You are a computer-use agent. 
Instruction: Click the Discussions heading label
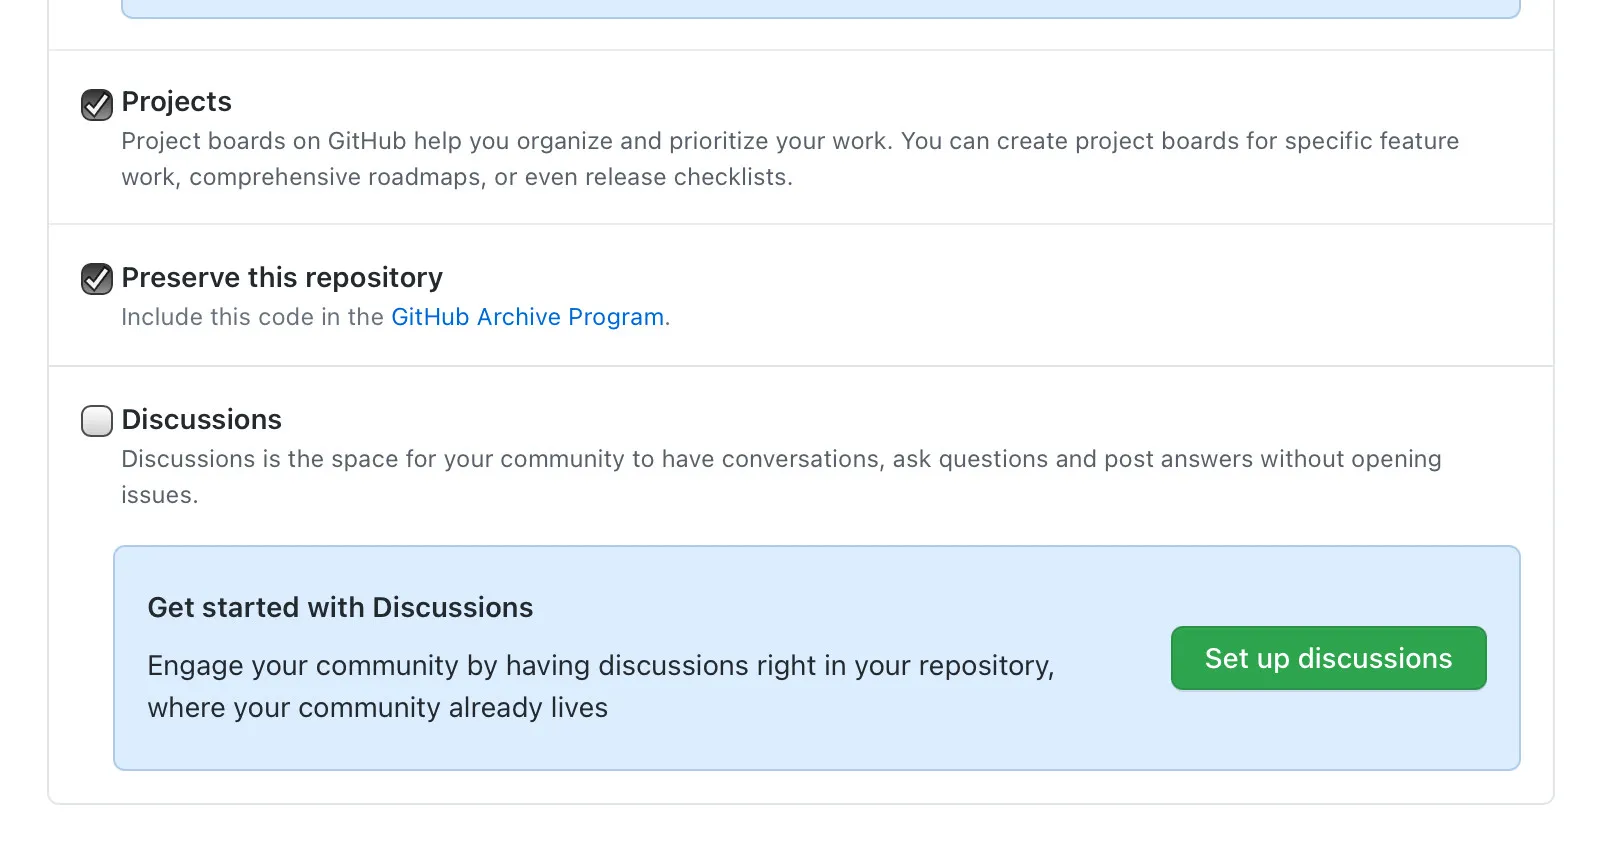coord(201,419)
